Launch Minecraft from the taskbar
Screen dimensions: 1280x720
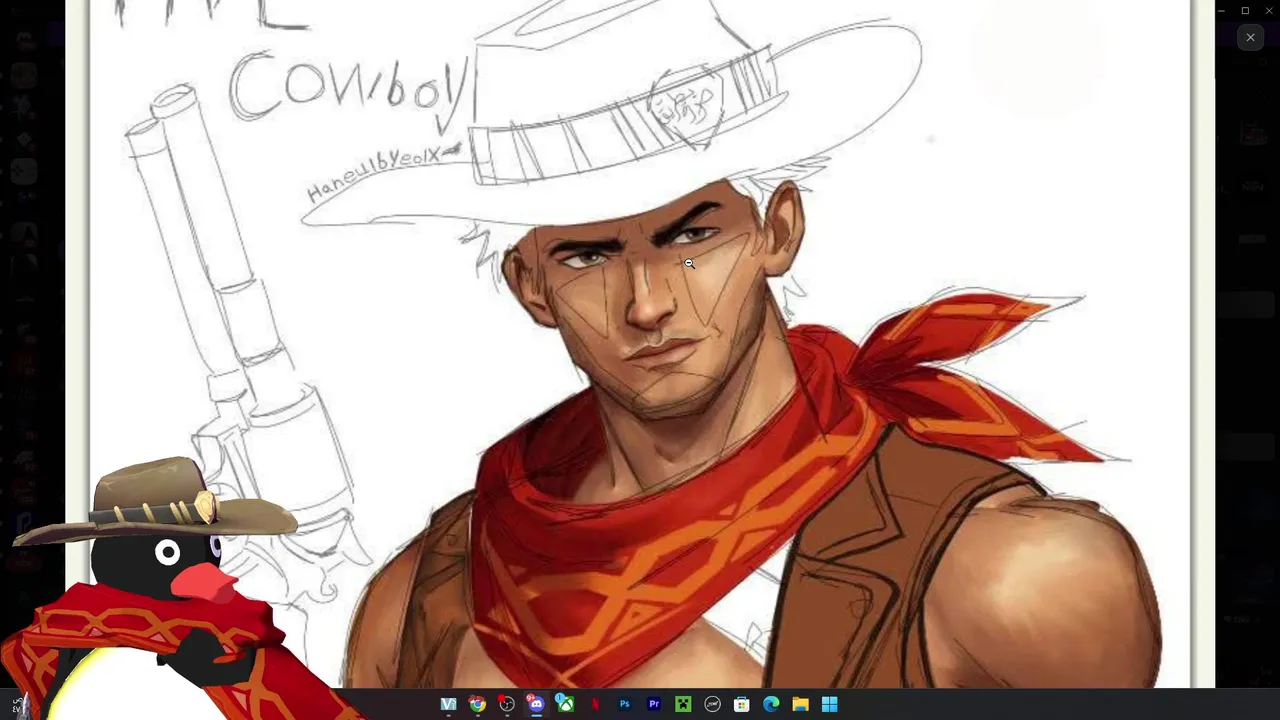point(683,705)
